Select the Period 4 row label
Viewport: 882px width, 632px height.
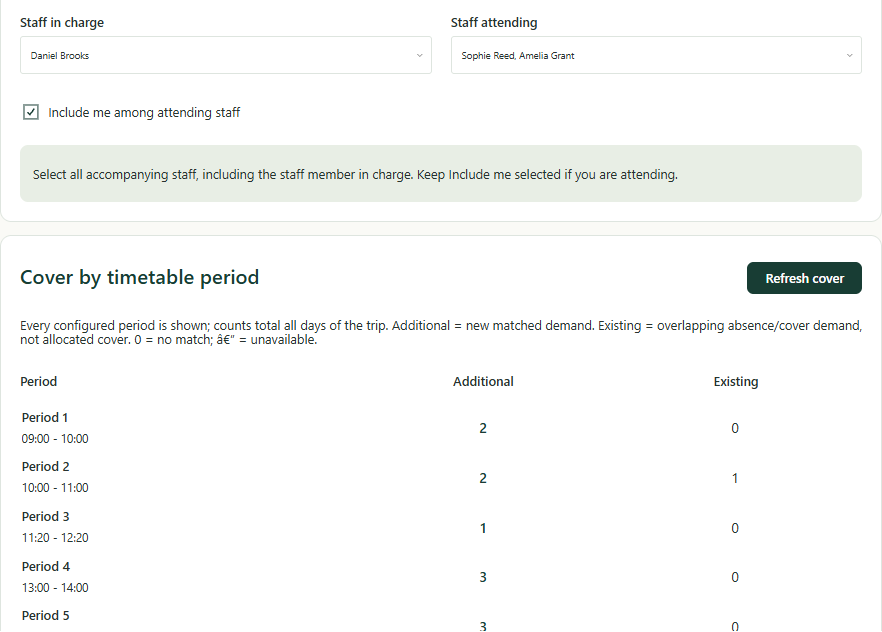pyautogui.click(x=46, y=566)
